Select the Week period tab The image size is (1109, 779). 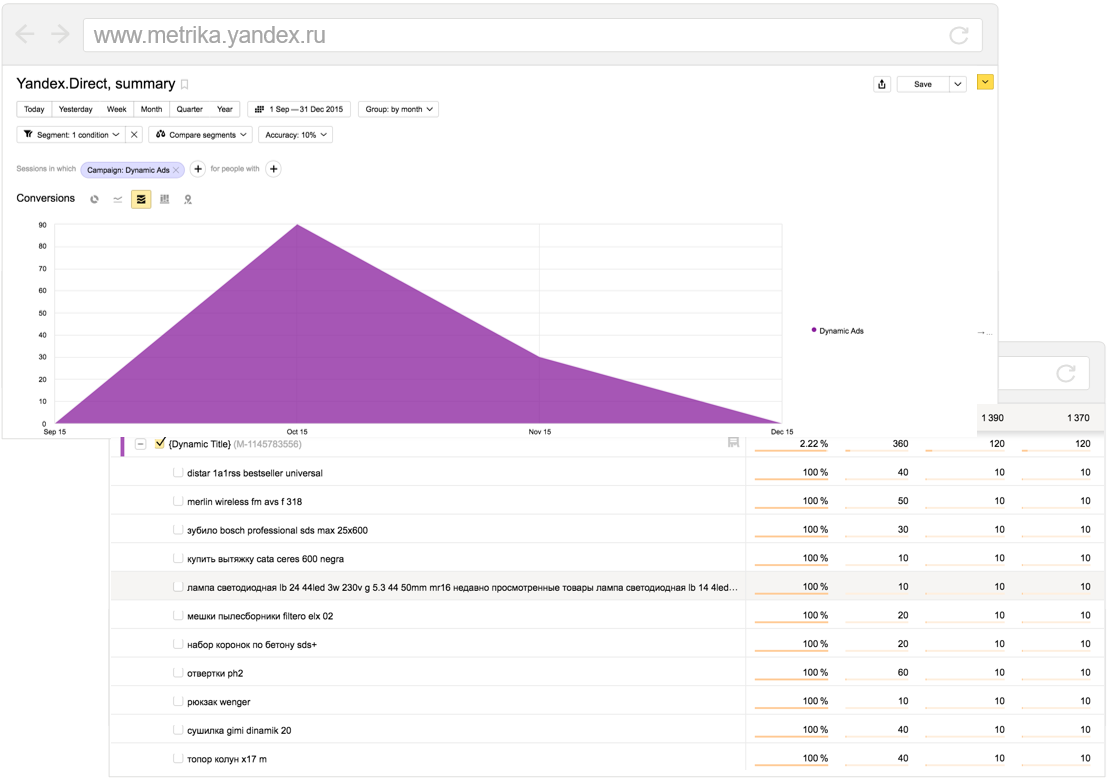(117, 109)
